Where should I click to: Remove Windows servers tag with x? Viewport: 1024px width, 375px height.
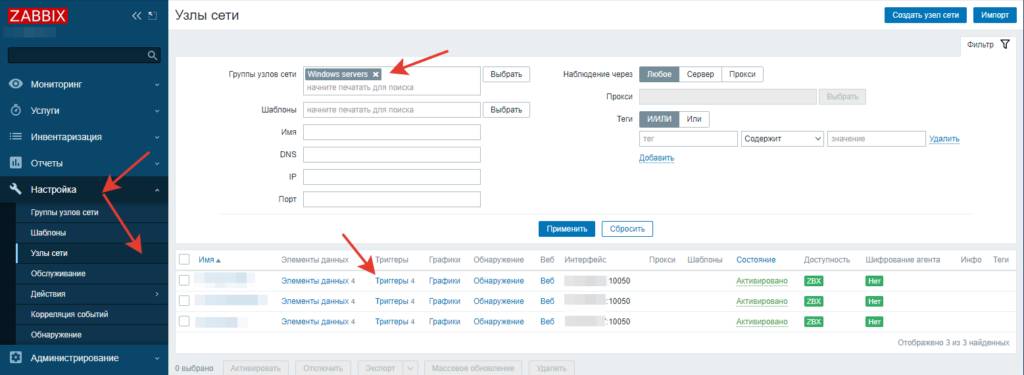tap(376, 74)
